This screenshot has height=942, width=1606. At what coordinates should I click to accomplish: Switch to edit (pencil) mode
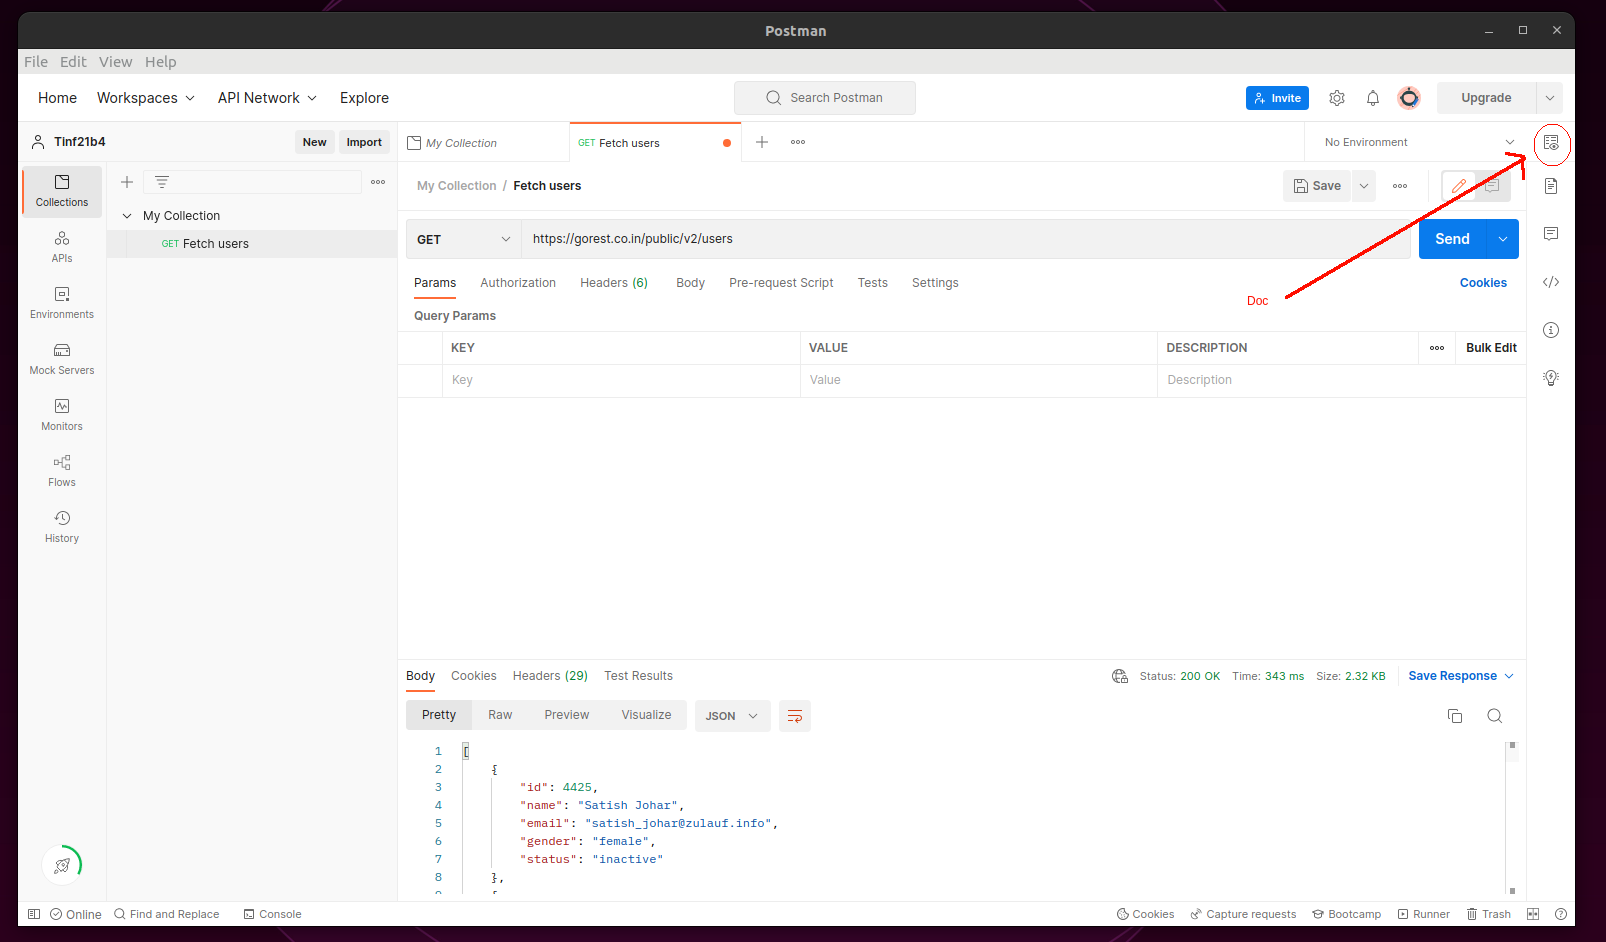coord(1459,186)
